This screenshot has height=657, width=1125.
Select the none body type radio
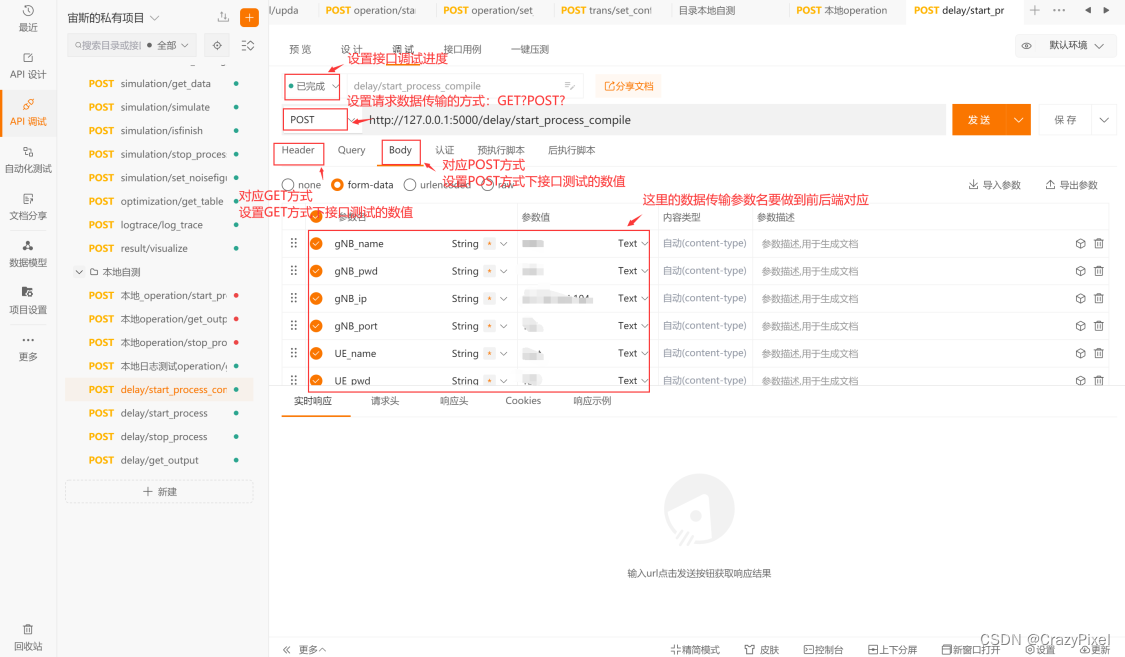click(x=288, y=184)
